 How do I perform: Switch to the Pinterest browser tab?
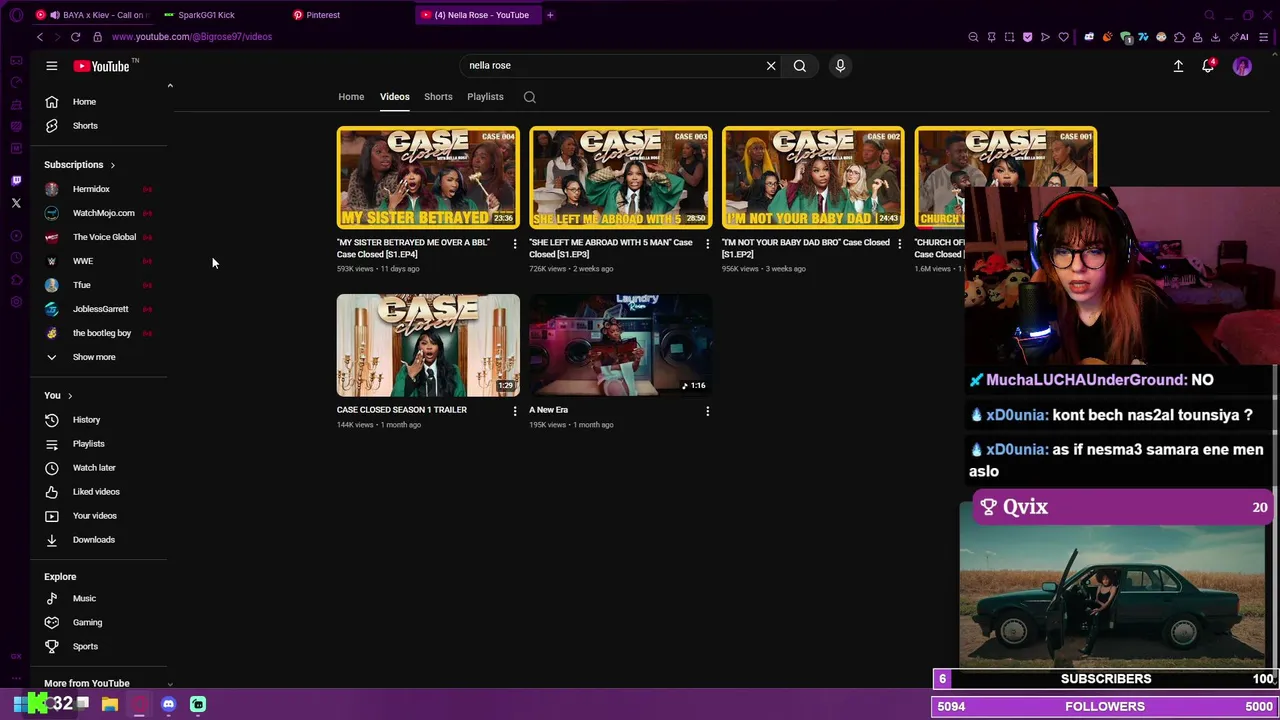click(x=323, y=15)
